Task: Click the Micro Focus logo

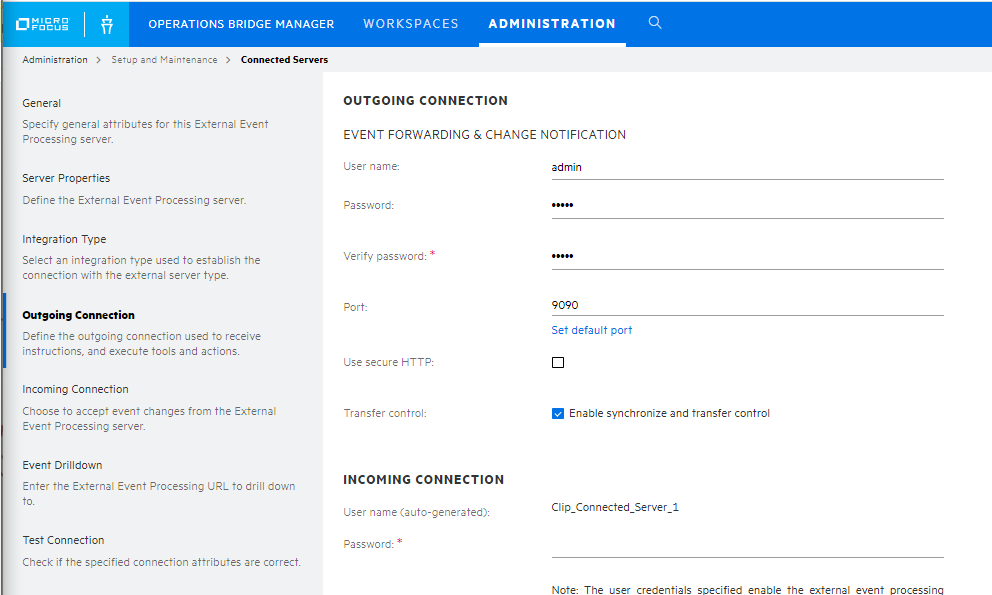Action: click(42, 24)
